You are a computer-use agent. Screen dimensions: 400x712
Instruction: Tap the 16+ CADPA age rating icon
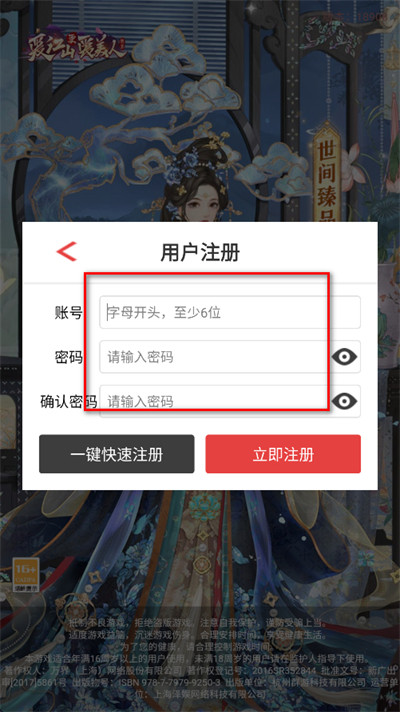[x=26, y=574]
